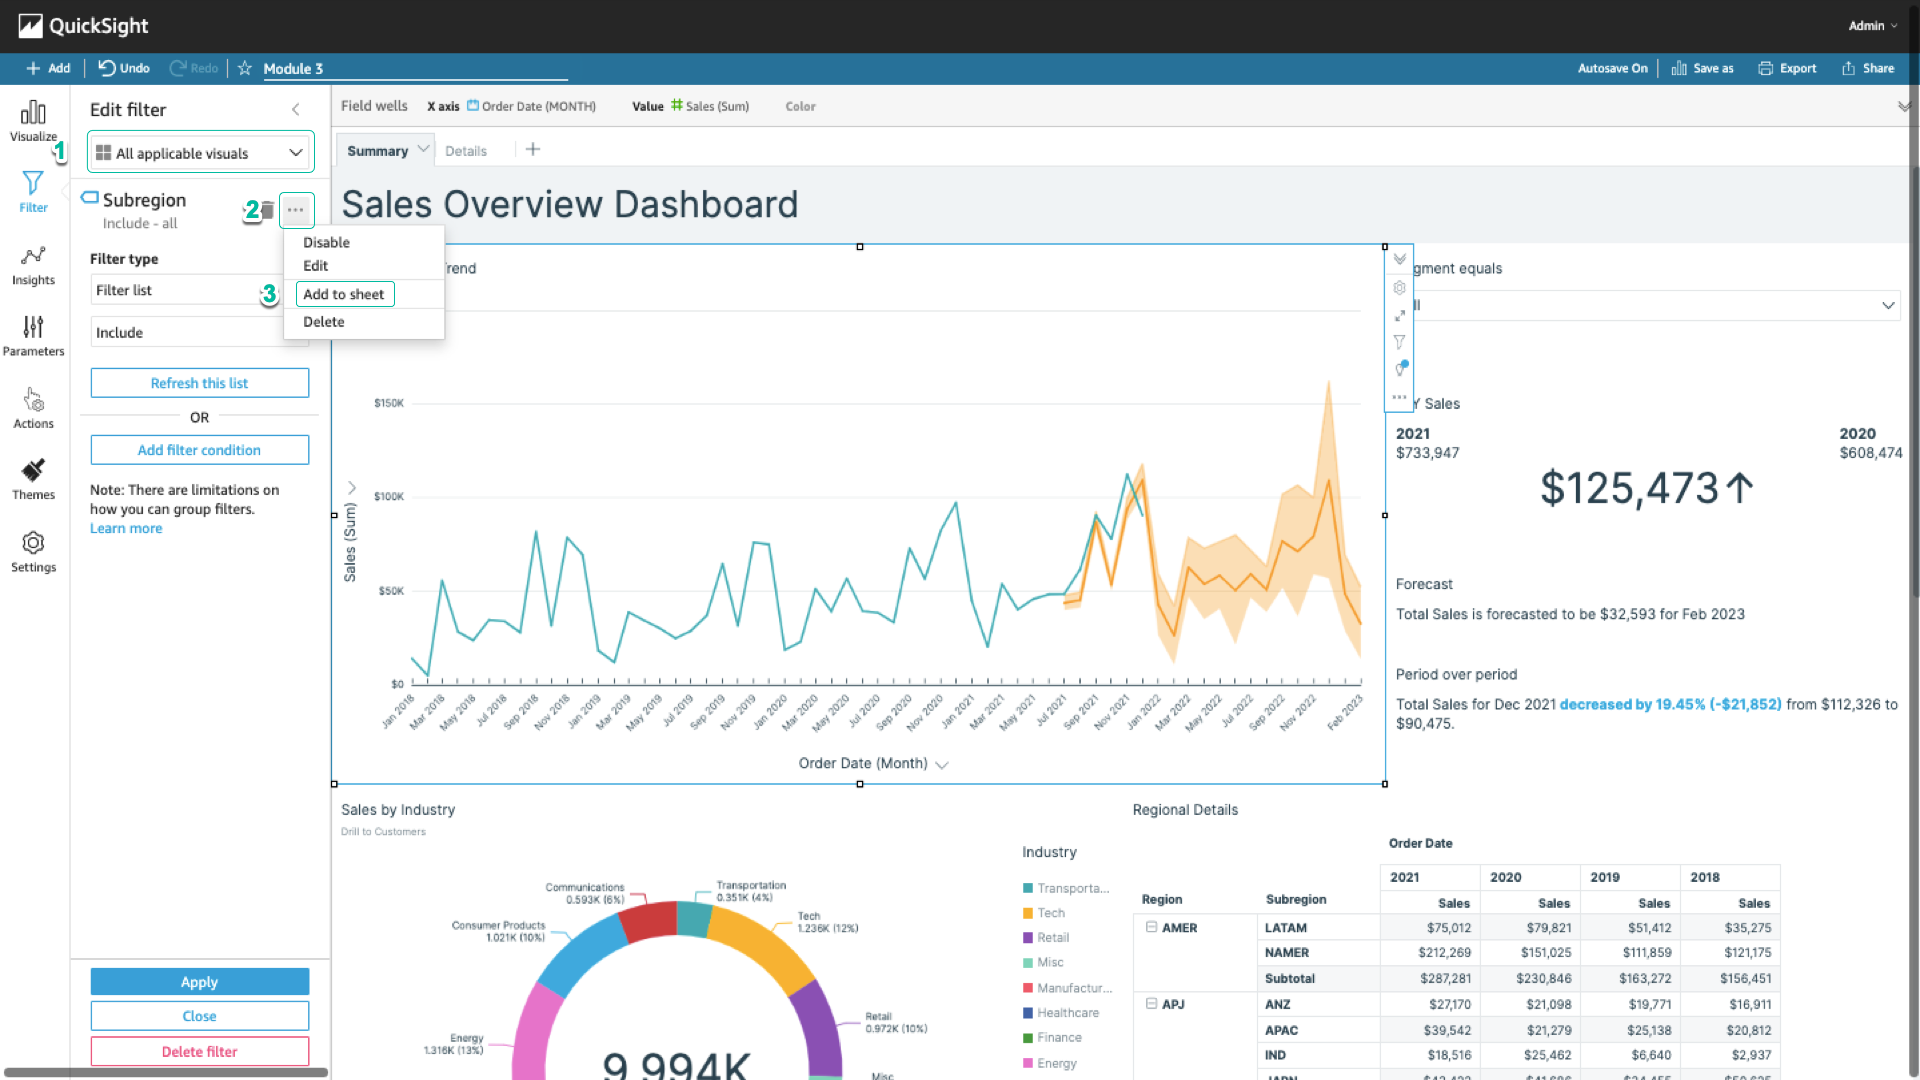Image resolution: width=1920 pixels, height=1080 pixels.
Task: Open the Subregion filter ellipsis menu
Action: [296, 210]
